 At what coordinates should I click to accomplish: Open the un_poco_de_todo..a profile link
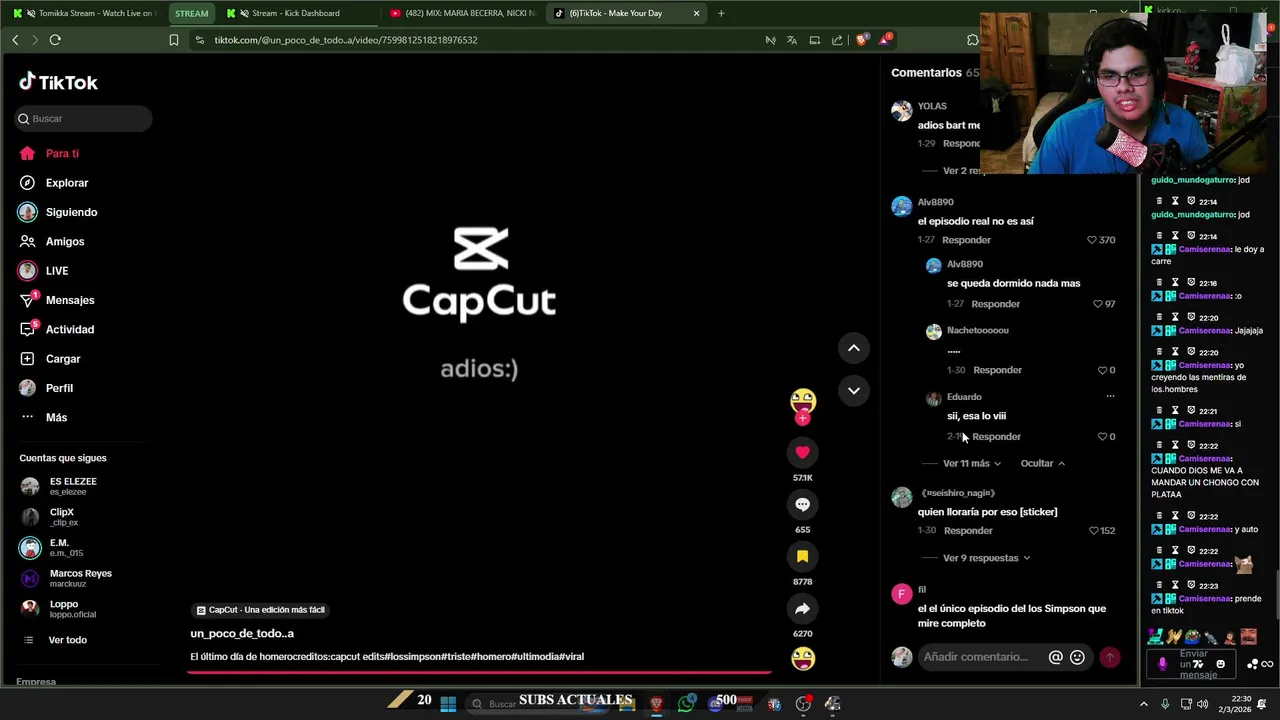[242, 633]
